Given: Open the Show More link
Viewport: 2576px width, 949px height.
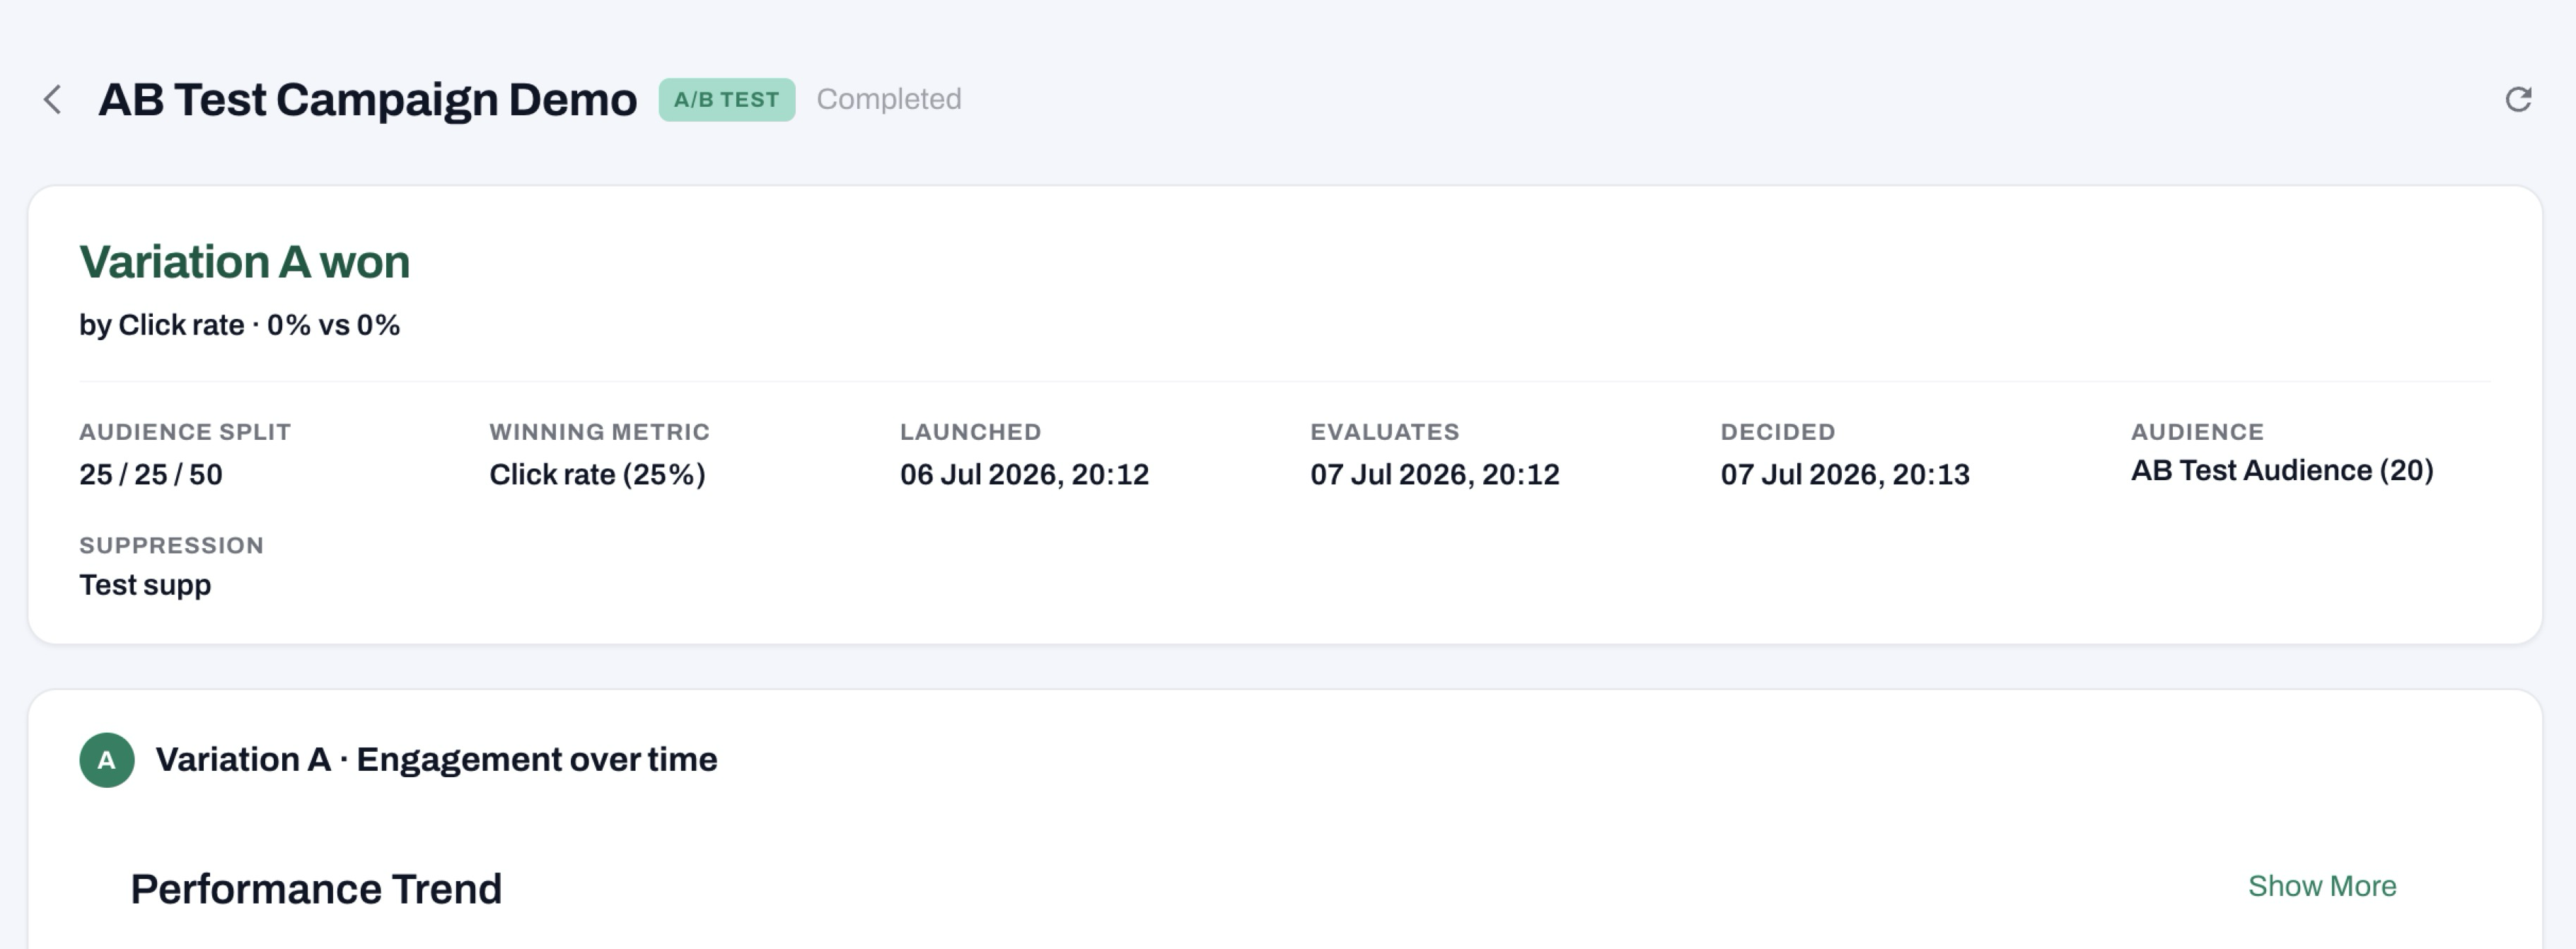Looking at the screenshot, I should coord(2322,886).
